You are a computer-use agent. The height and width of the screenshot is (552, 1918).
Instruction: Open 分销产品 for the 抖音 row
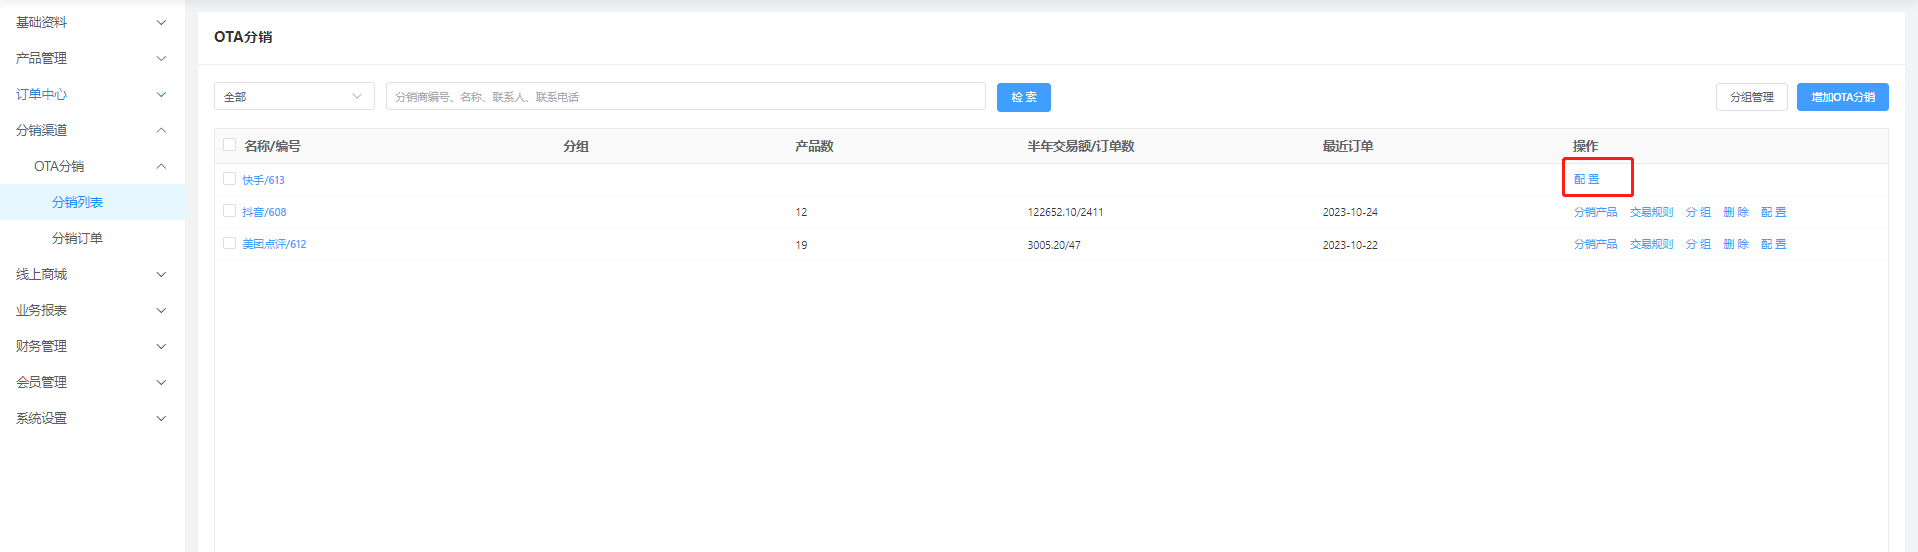click(1595, 212)
